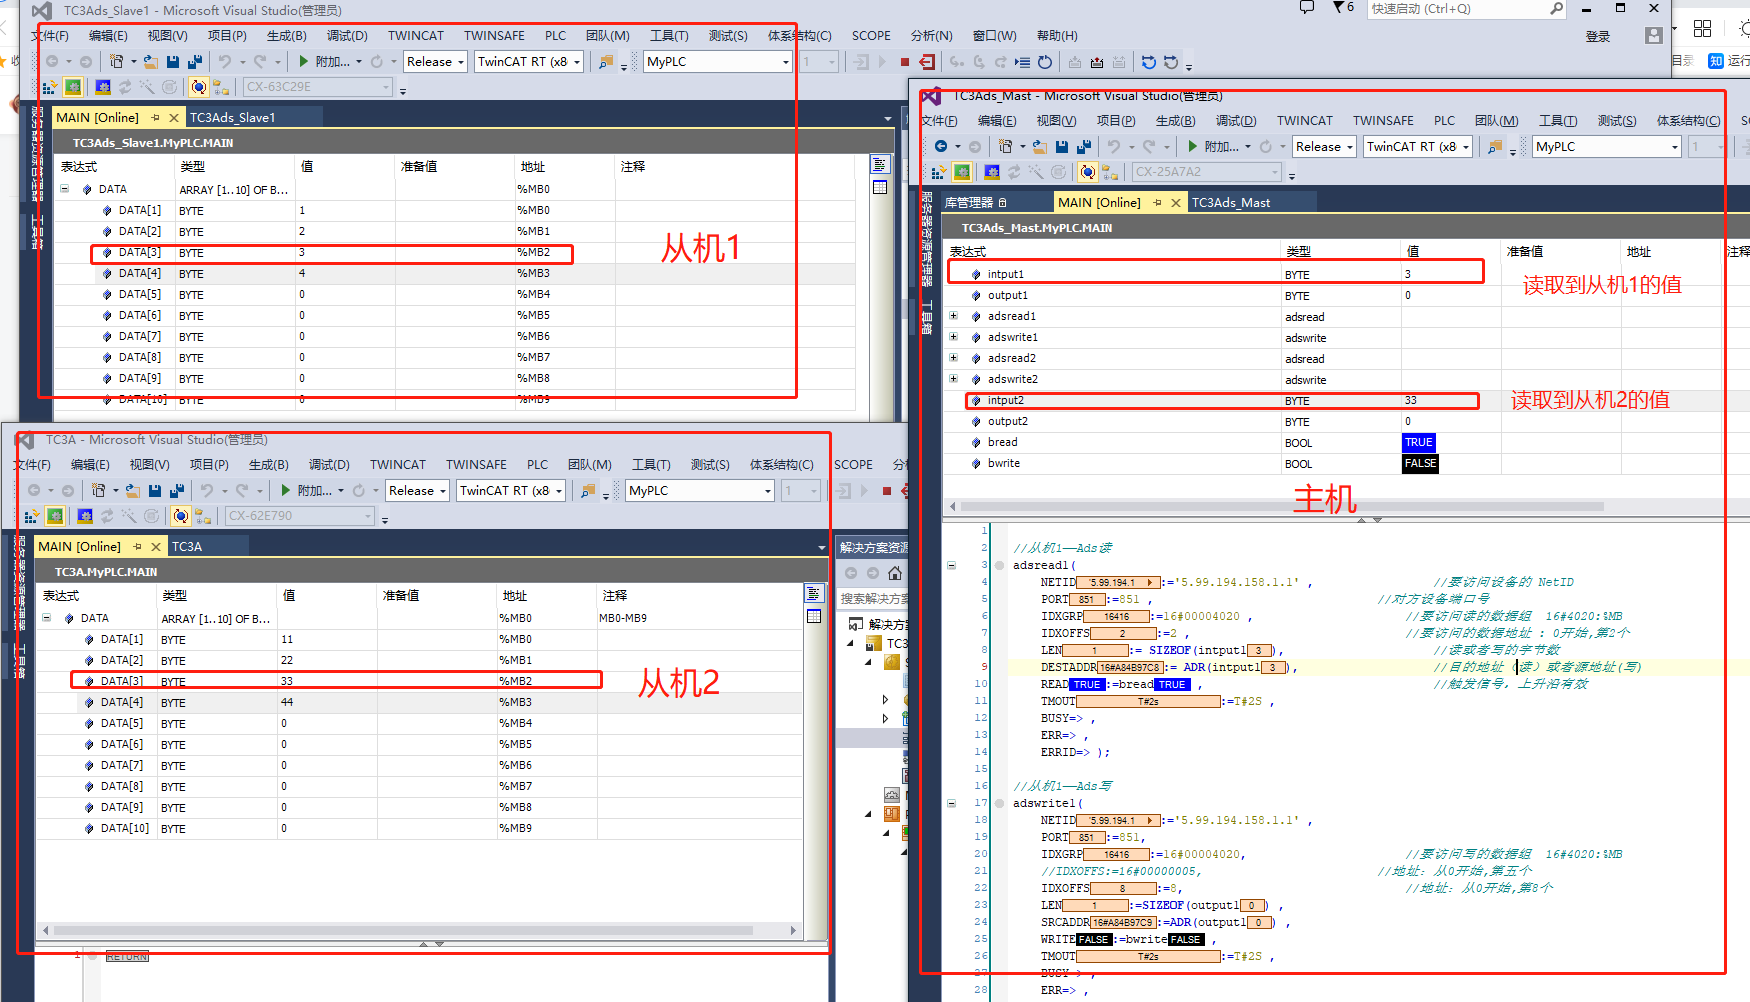Open 文件(F) menu in TC3Ads_Mast window
The image size is (1750, 1002).
click(939, 121)
